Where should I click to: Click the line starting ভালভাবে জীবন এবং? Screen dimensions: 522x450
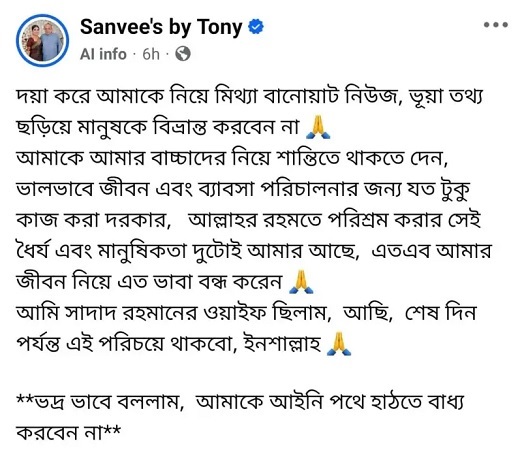(x=243, y=189)
